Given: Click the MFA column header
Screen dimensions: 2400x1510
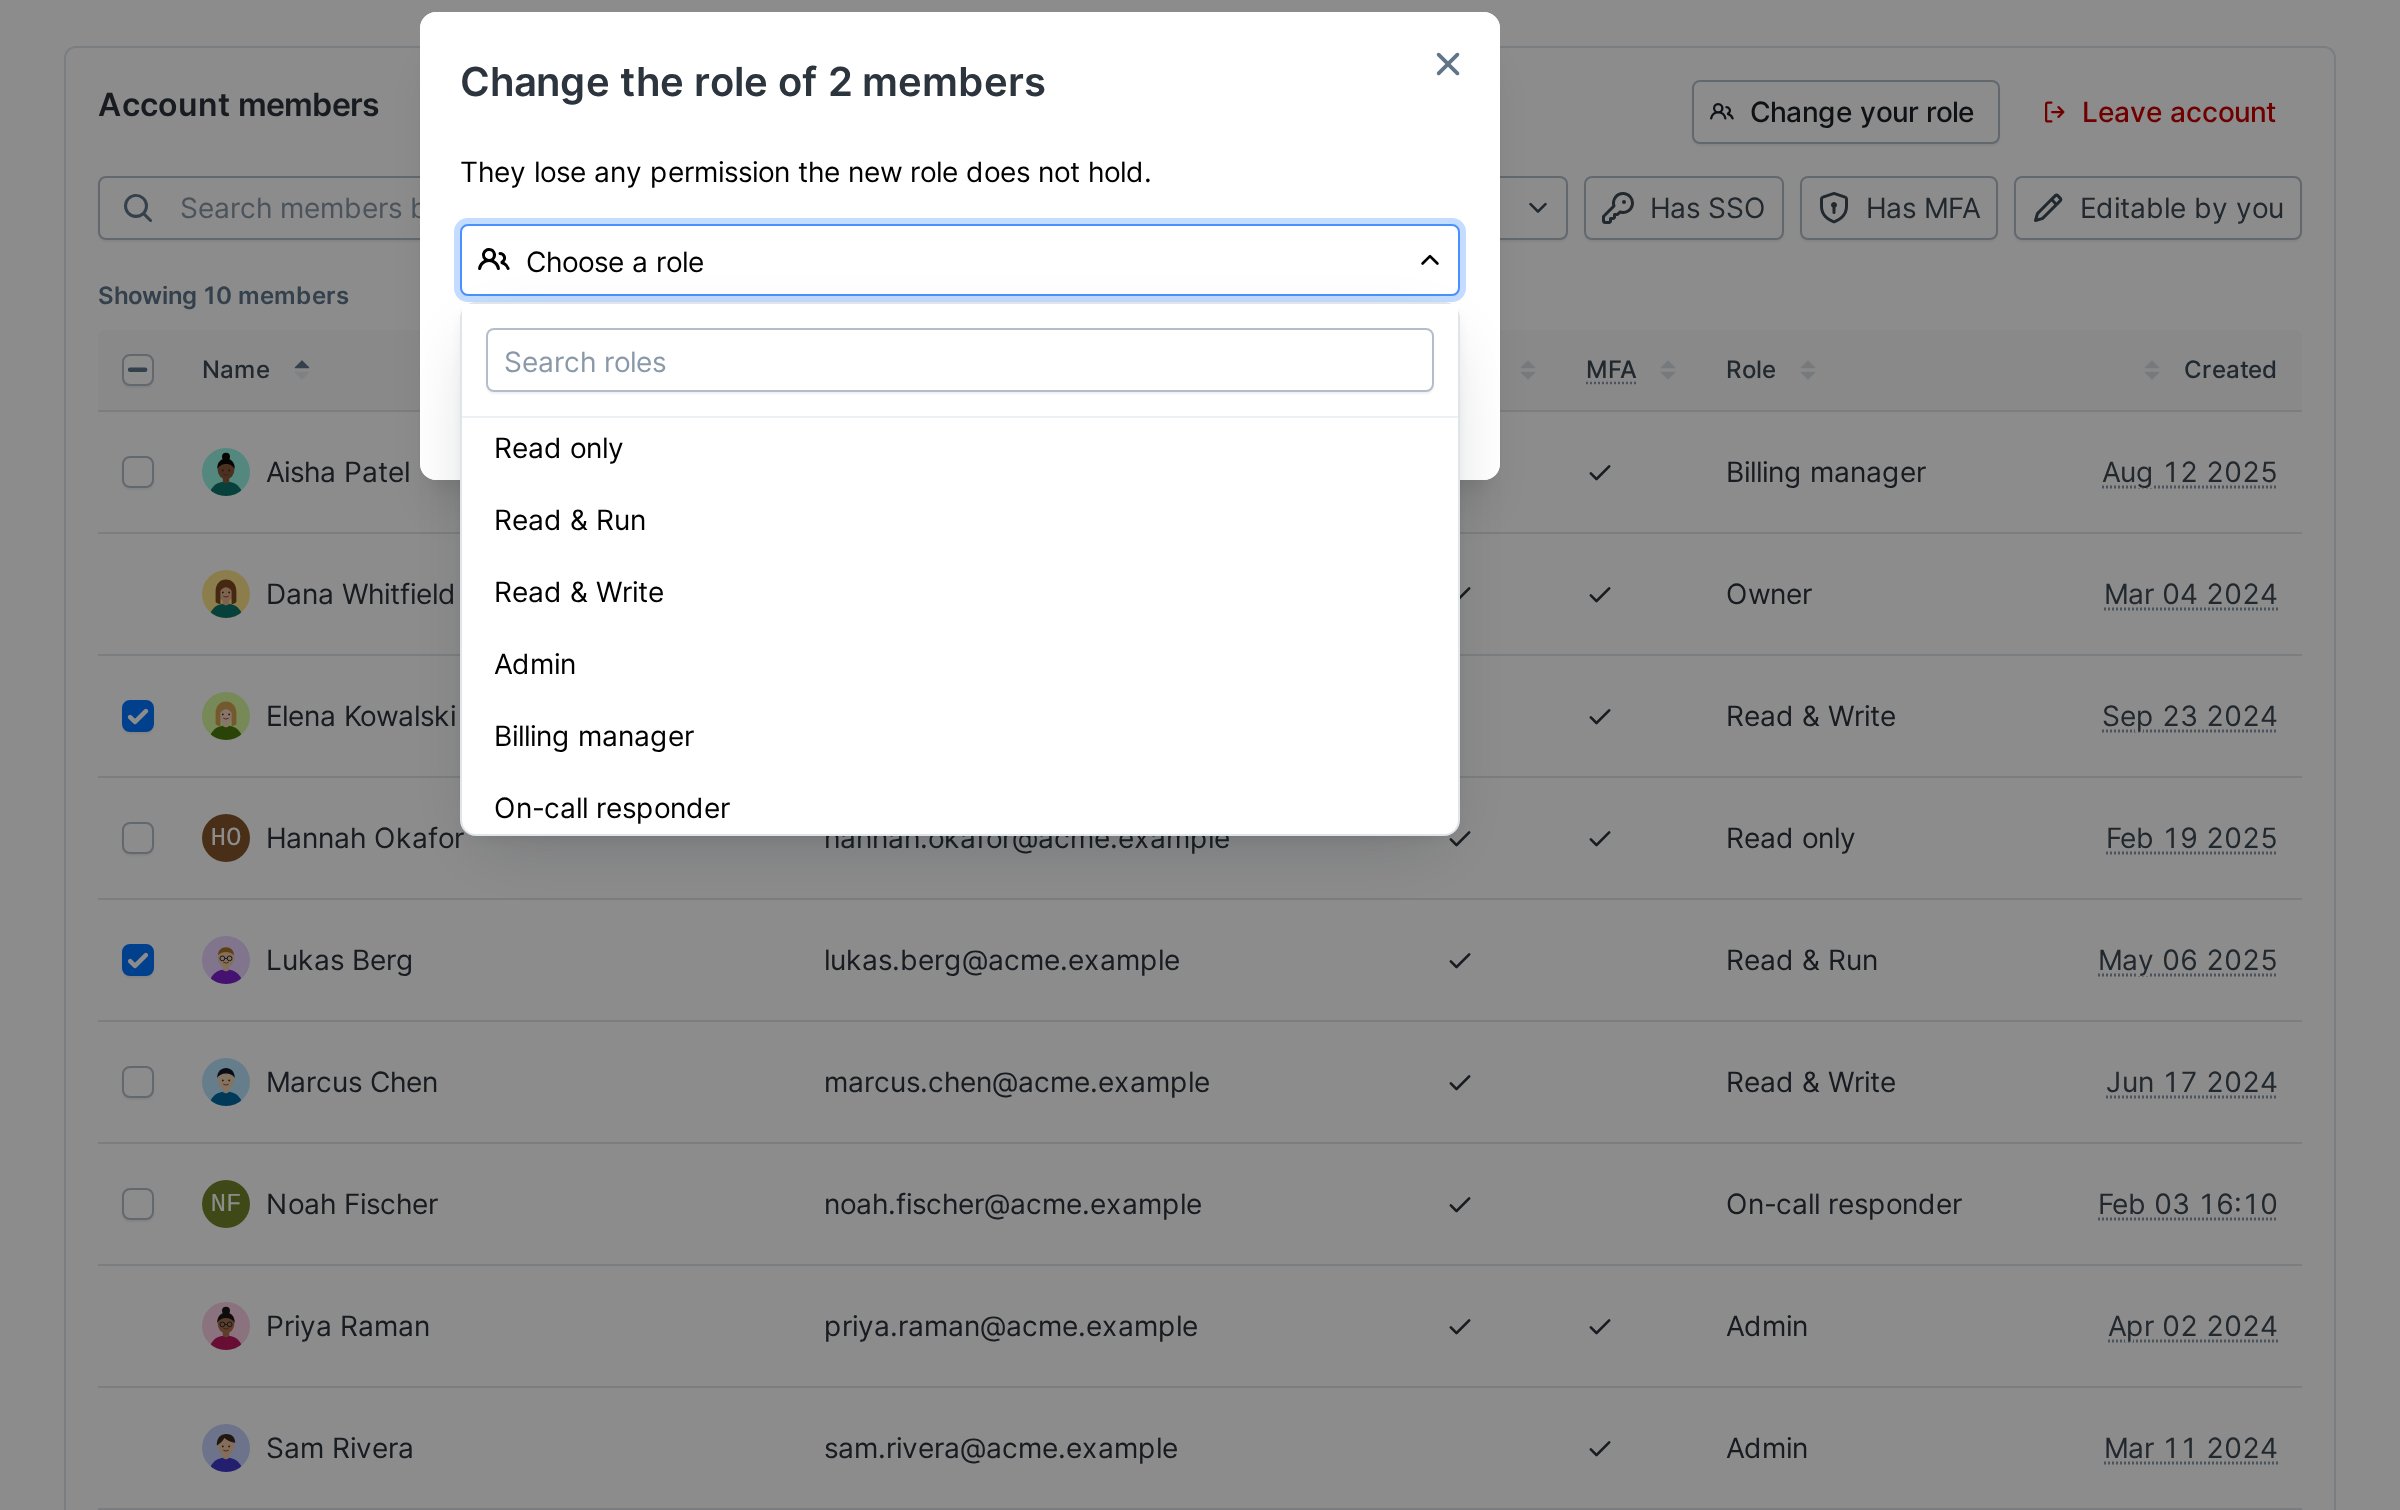Looking at the screenshot, I should point(1610,370).
